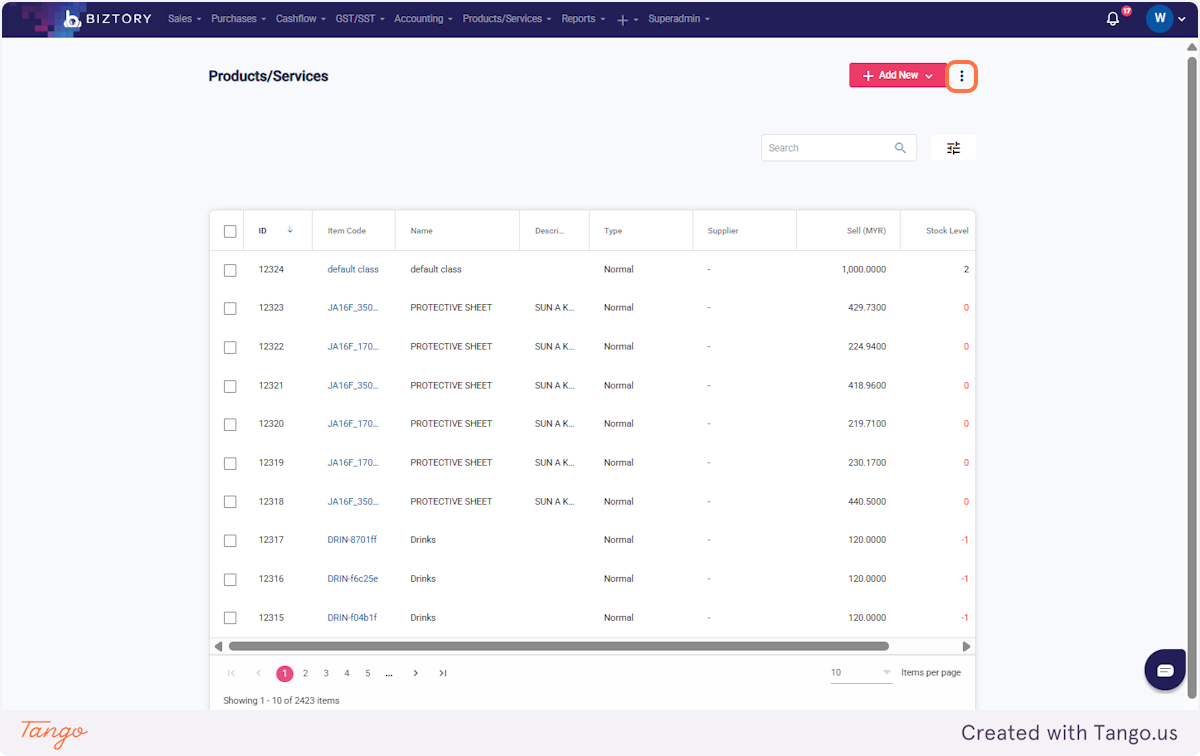Go to first page icon
Screen dimensions: 1200x756
pos(231,673)
